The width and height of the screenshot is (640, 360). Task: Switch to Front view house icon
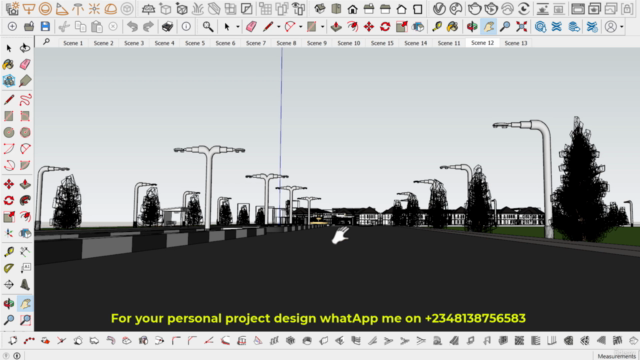tap(353, 9)
